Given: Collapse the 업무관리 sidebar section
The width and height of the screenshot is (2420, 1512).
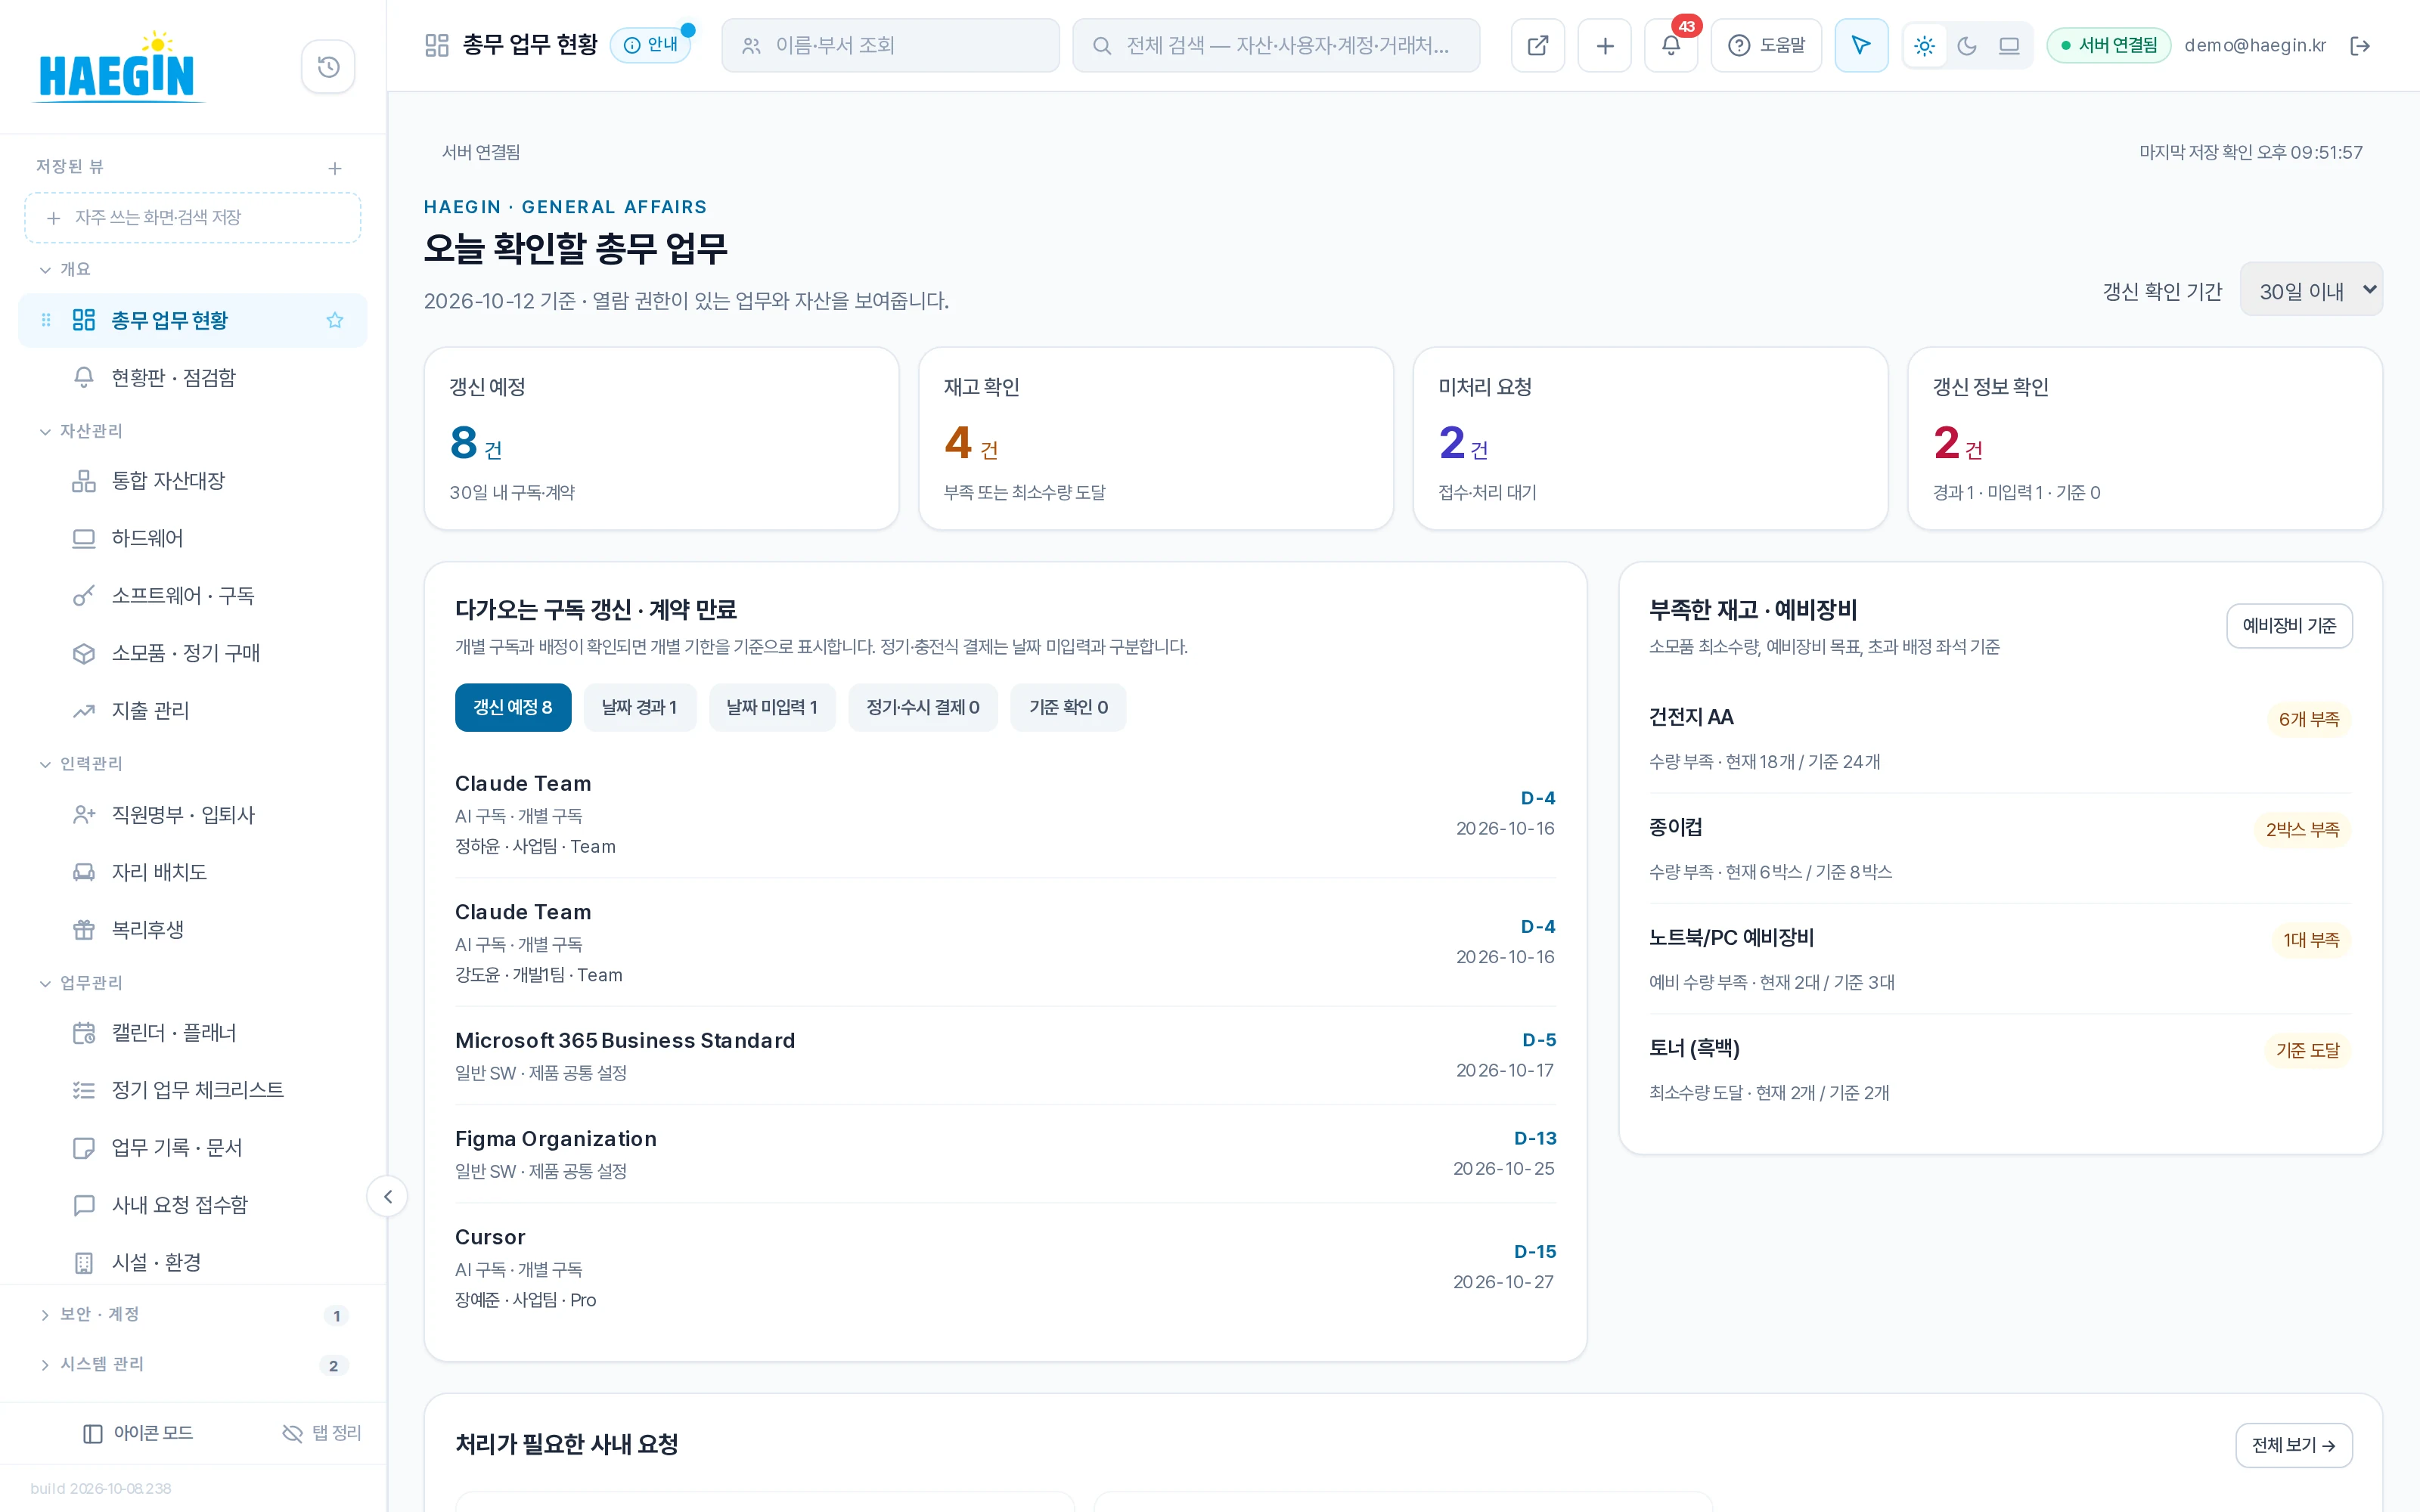Looking at the screenshot, I should tap(80, 983).
